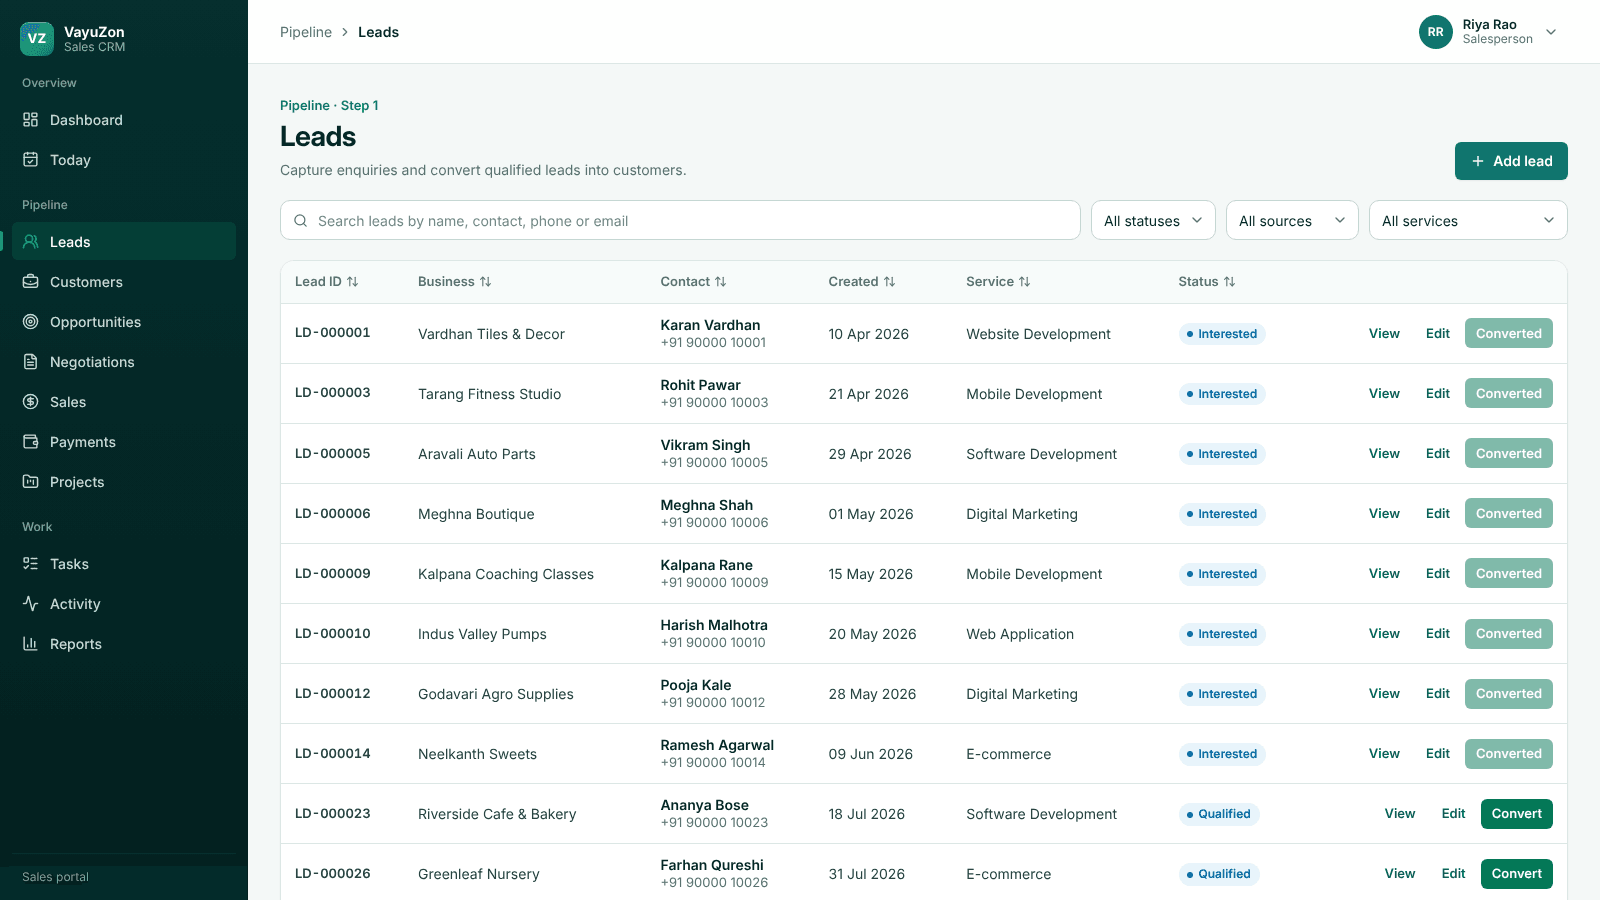Sort by Service column arrows
This screenshot has height=900, width=1600.
[x=1025, y=282]
